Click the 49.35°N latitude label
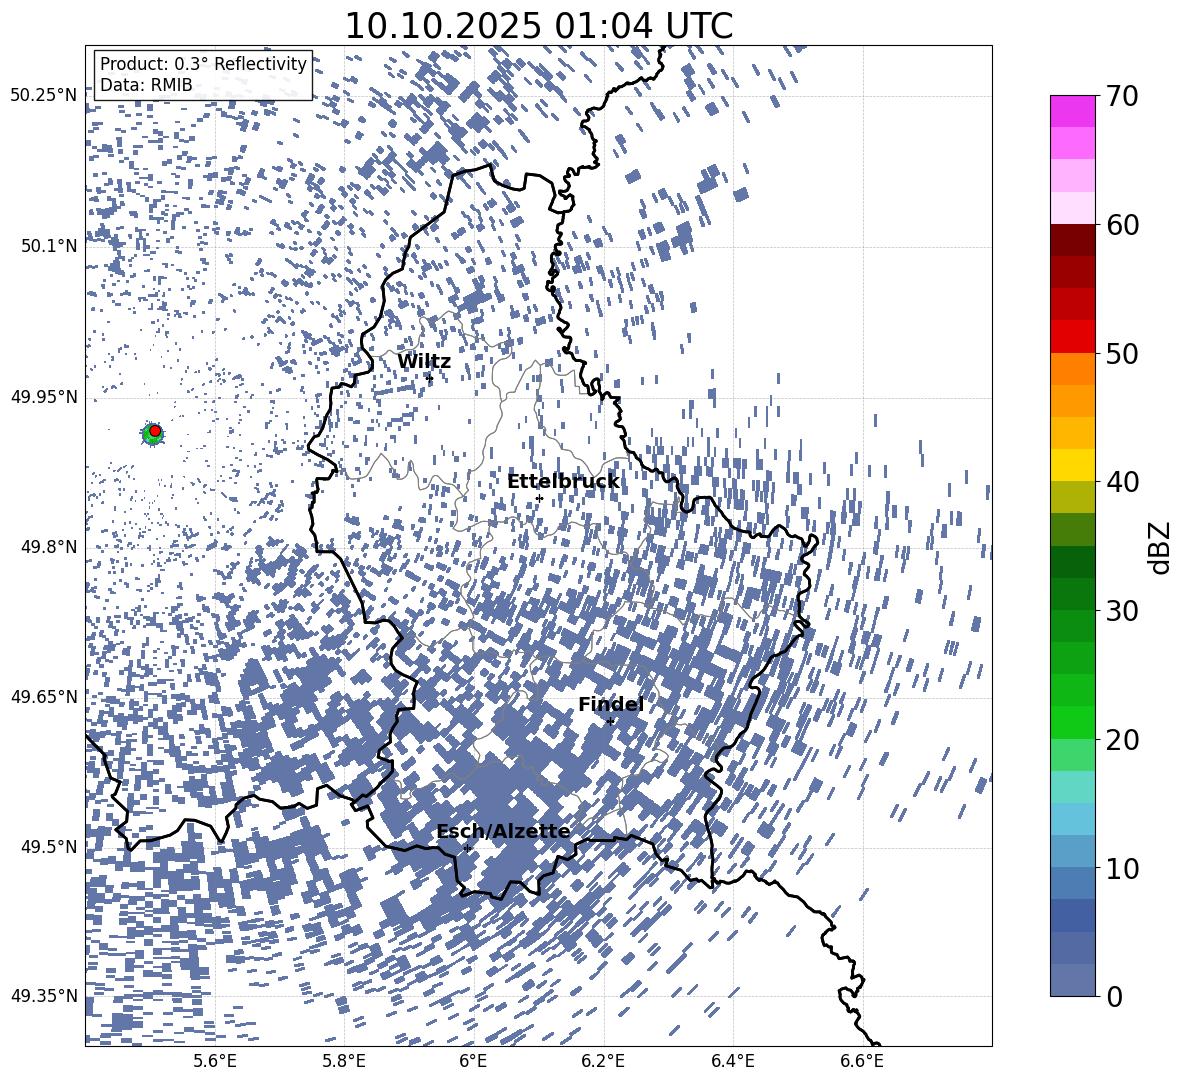Viewport: 1184px width, 1081px height. [x=44, y=996]
